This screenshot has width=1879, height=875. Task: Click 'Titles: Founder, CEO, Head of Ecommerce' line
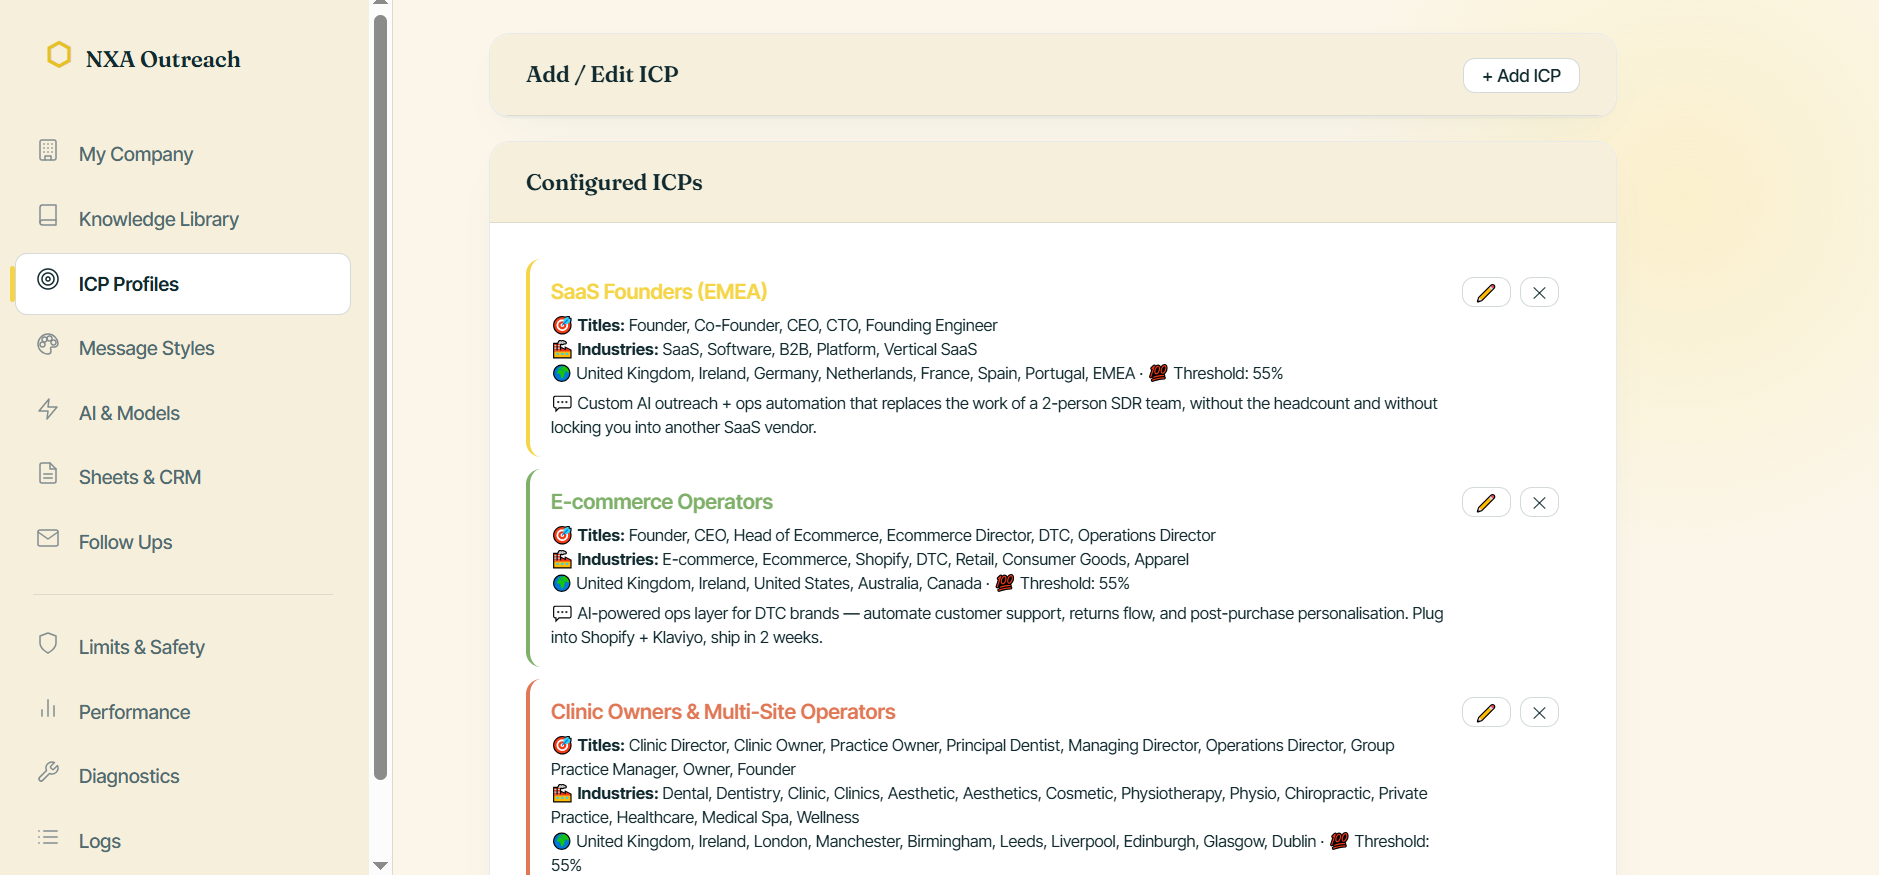pyautogui.click(x=883, y=535)
